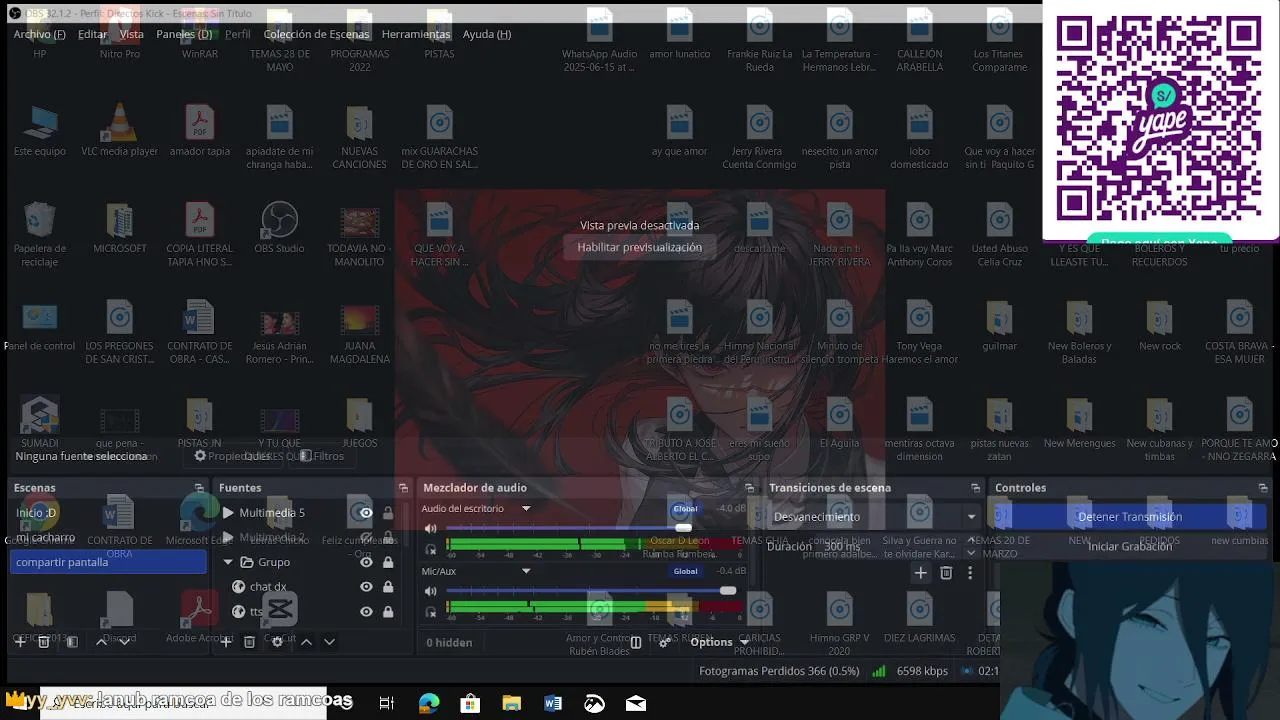Select the Inicio :D scene
The width and height of the screenshot is (1280, 720).
[107, 513]
